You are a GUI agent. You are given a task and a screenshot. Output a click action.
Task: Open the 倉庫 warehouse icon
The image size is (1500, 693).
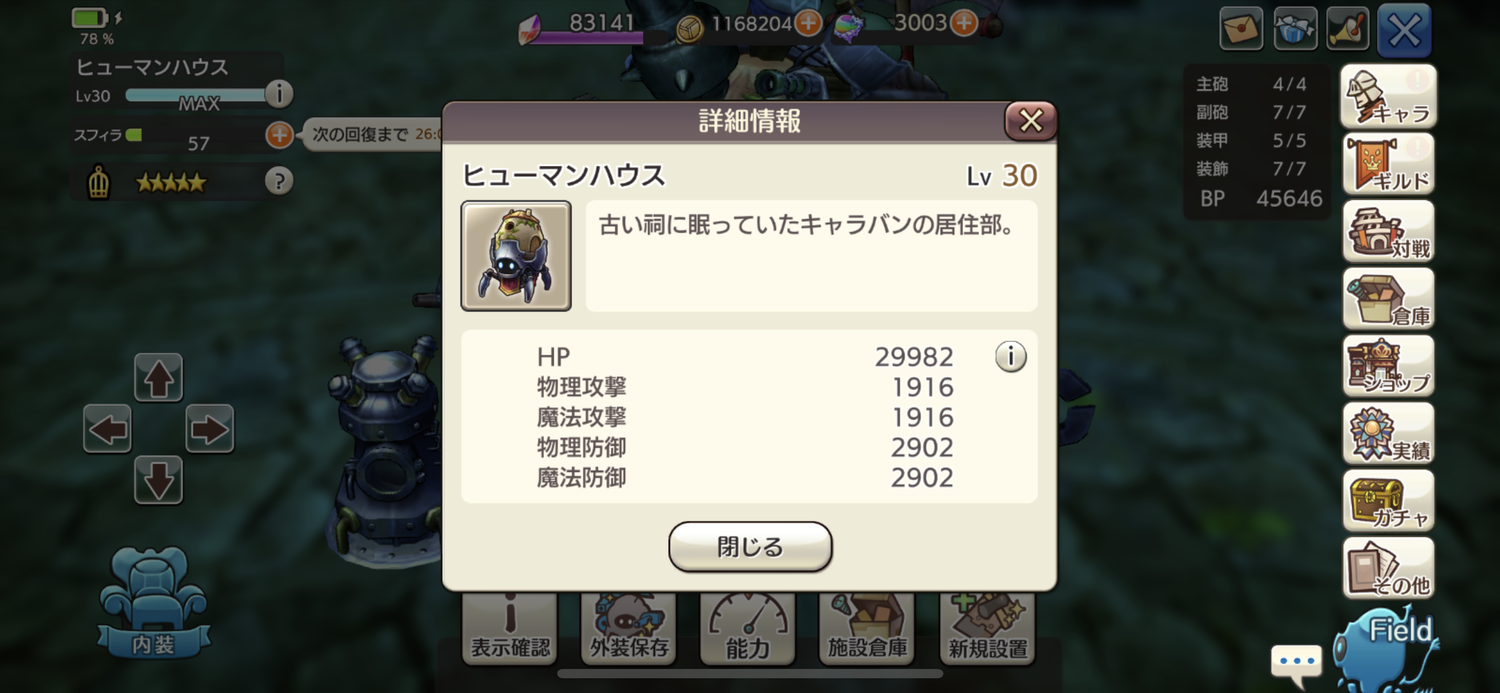[1389, 298]
